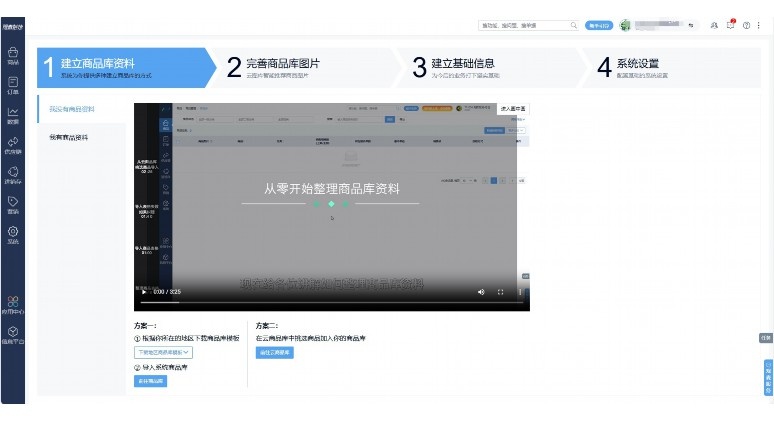The height and width of the screenshot is (421, 774).
Task: Click the 方案二 heading text
Action: (267, 326)
